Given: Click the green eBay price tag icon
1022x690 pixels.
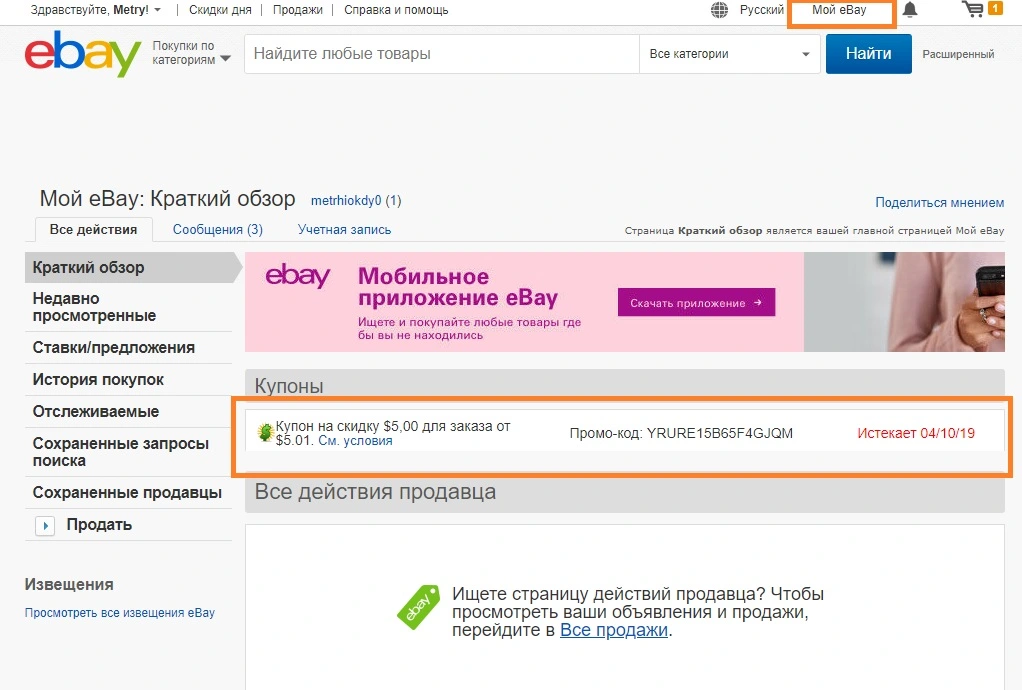Looking at the screenshot, I should 418,607.
